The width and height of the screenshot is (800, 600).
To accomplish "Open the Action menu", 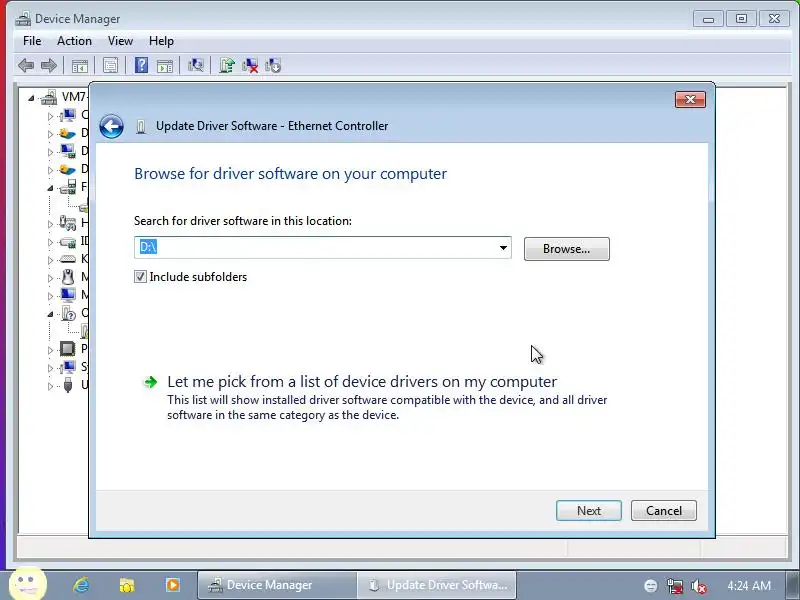I will click(74, 41).
